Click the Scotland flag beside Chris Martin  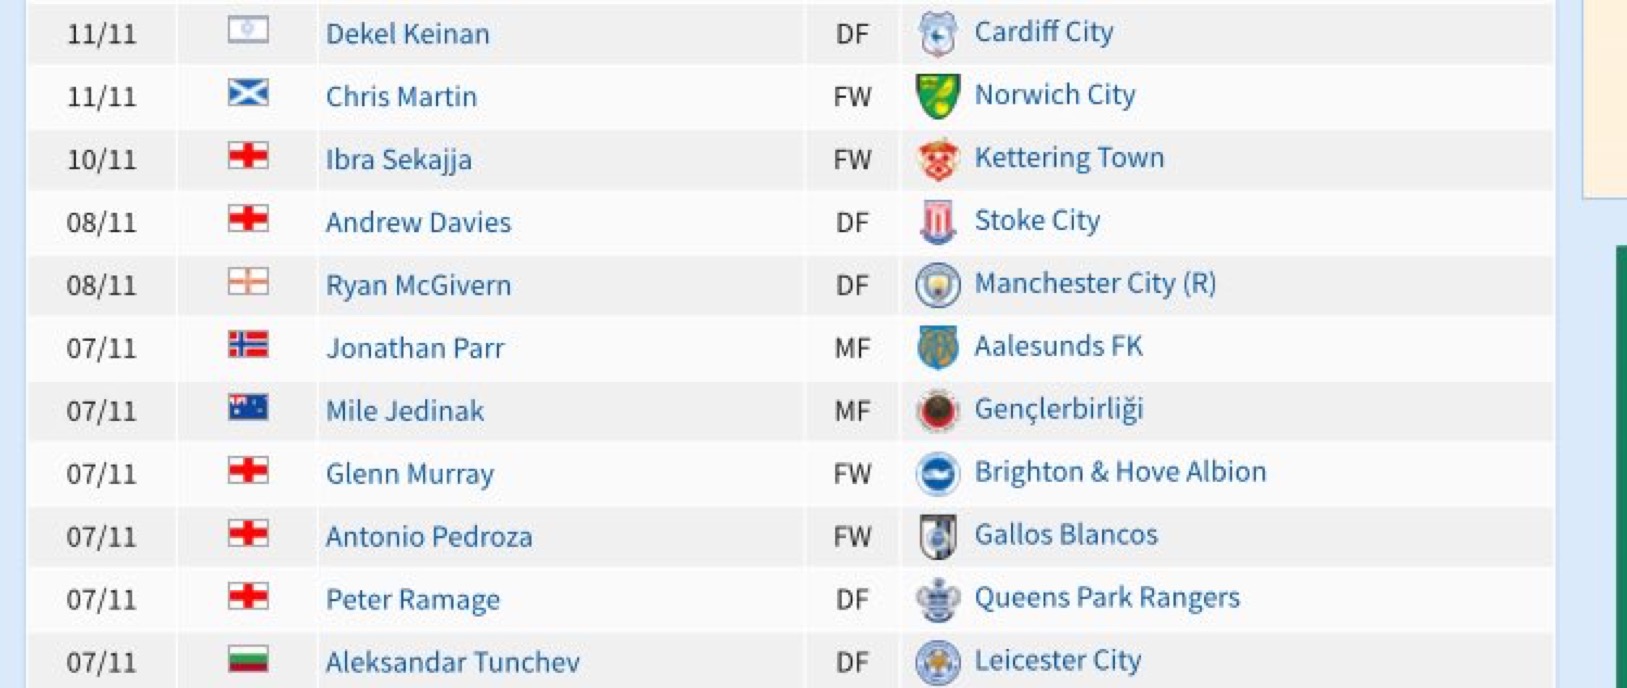[x=248, y=94]
